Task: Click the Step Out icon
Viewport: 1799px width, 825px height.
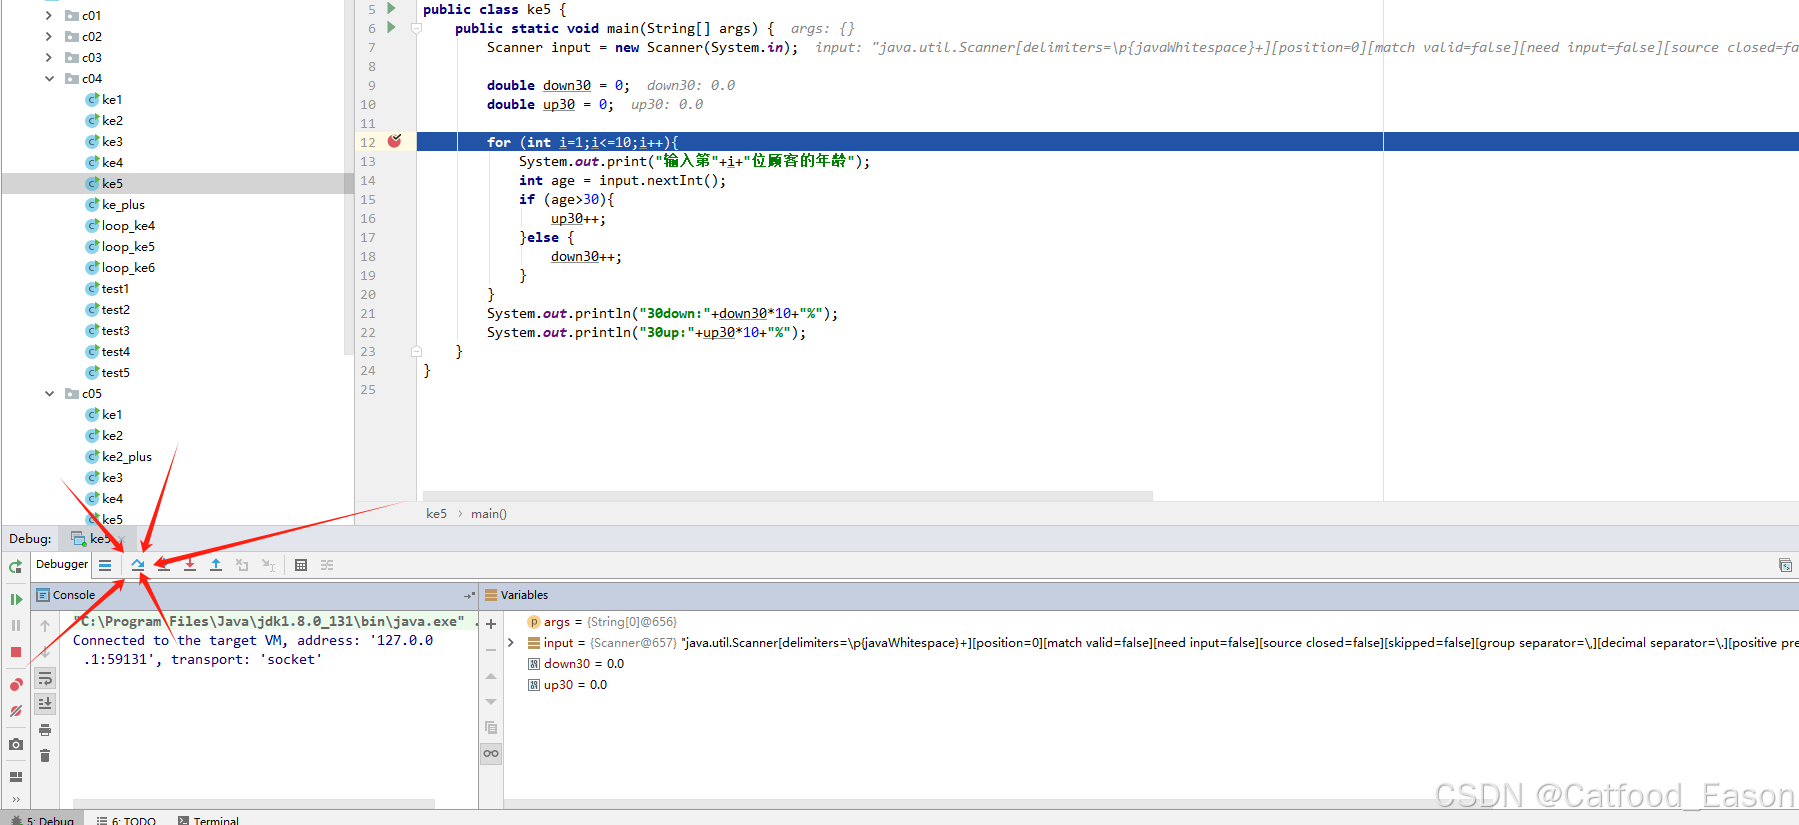Action: (216, 565)
